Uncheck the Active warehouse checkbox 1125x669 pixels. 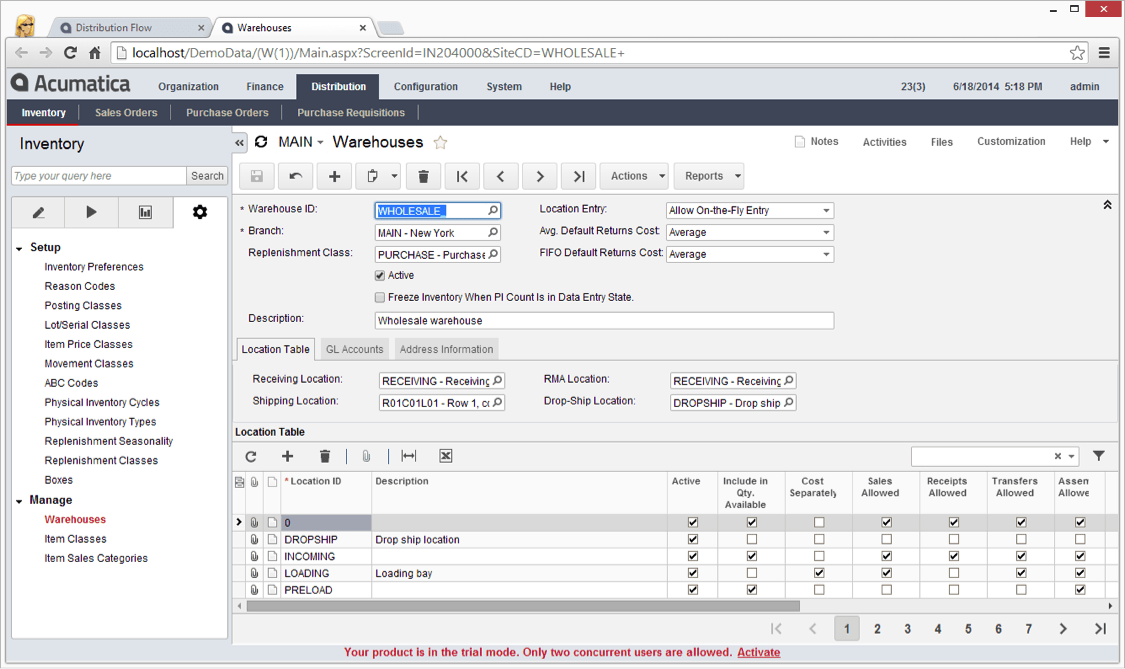pos(380,276)
